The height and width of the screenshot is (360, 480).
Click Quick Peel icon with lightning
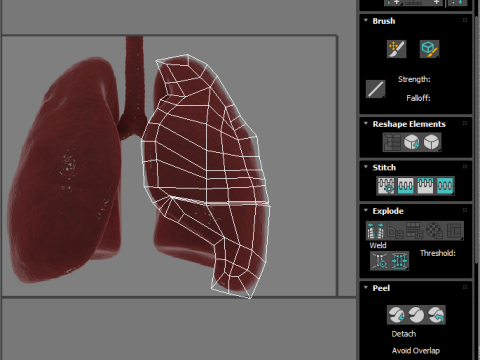pos(397,315)
